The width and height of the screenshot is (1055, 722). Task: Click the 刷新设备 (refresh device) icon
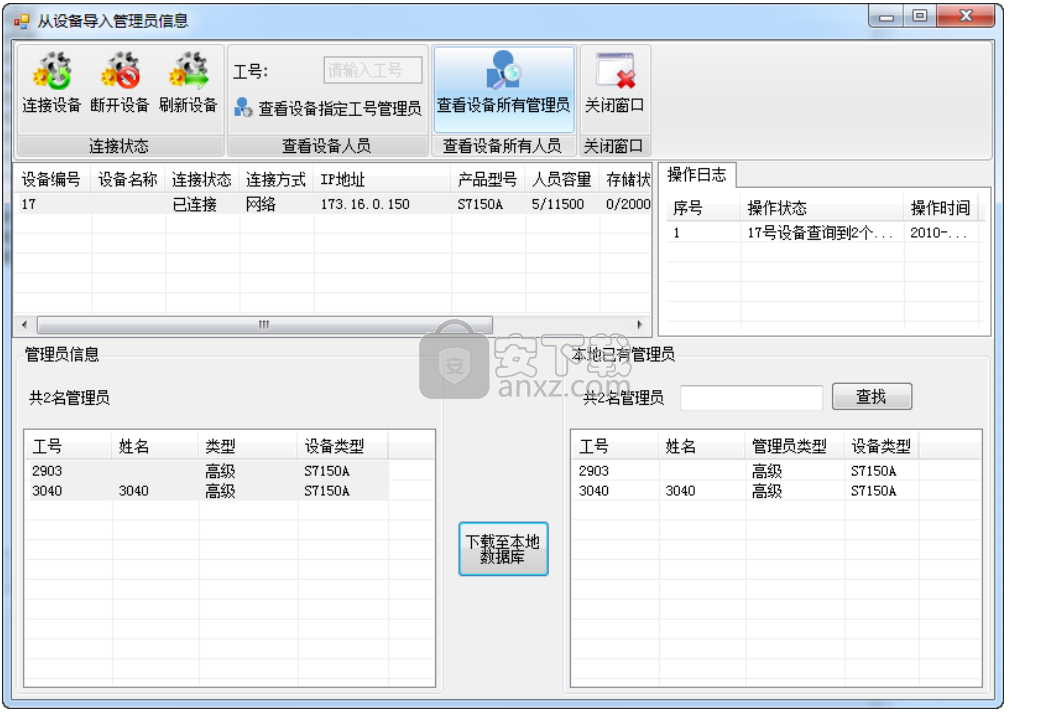188,69
